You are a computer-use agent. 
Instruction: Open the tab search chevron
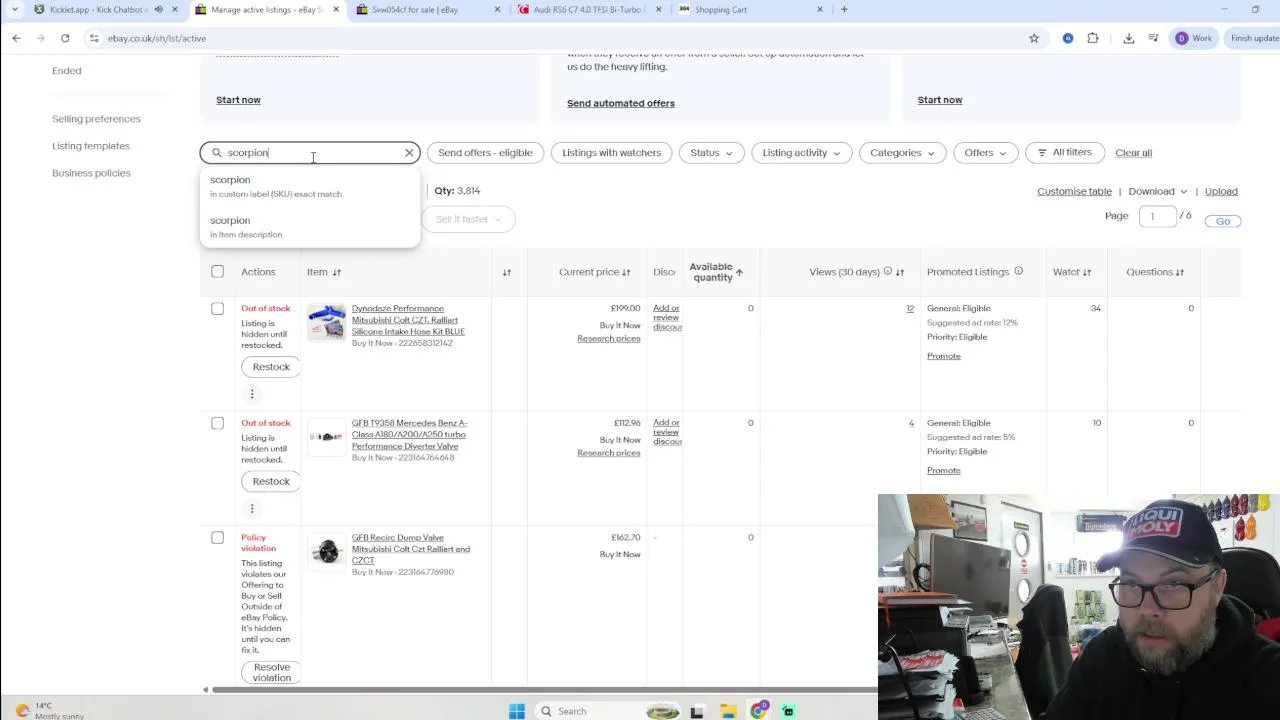pos(14,10)
